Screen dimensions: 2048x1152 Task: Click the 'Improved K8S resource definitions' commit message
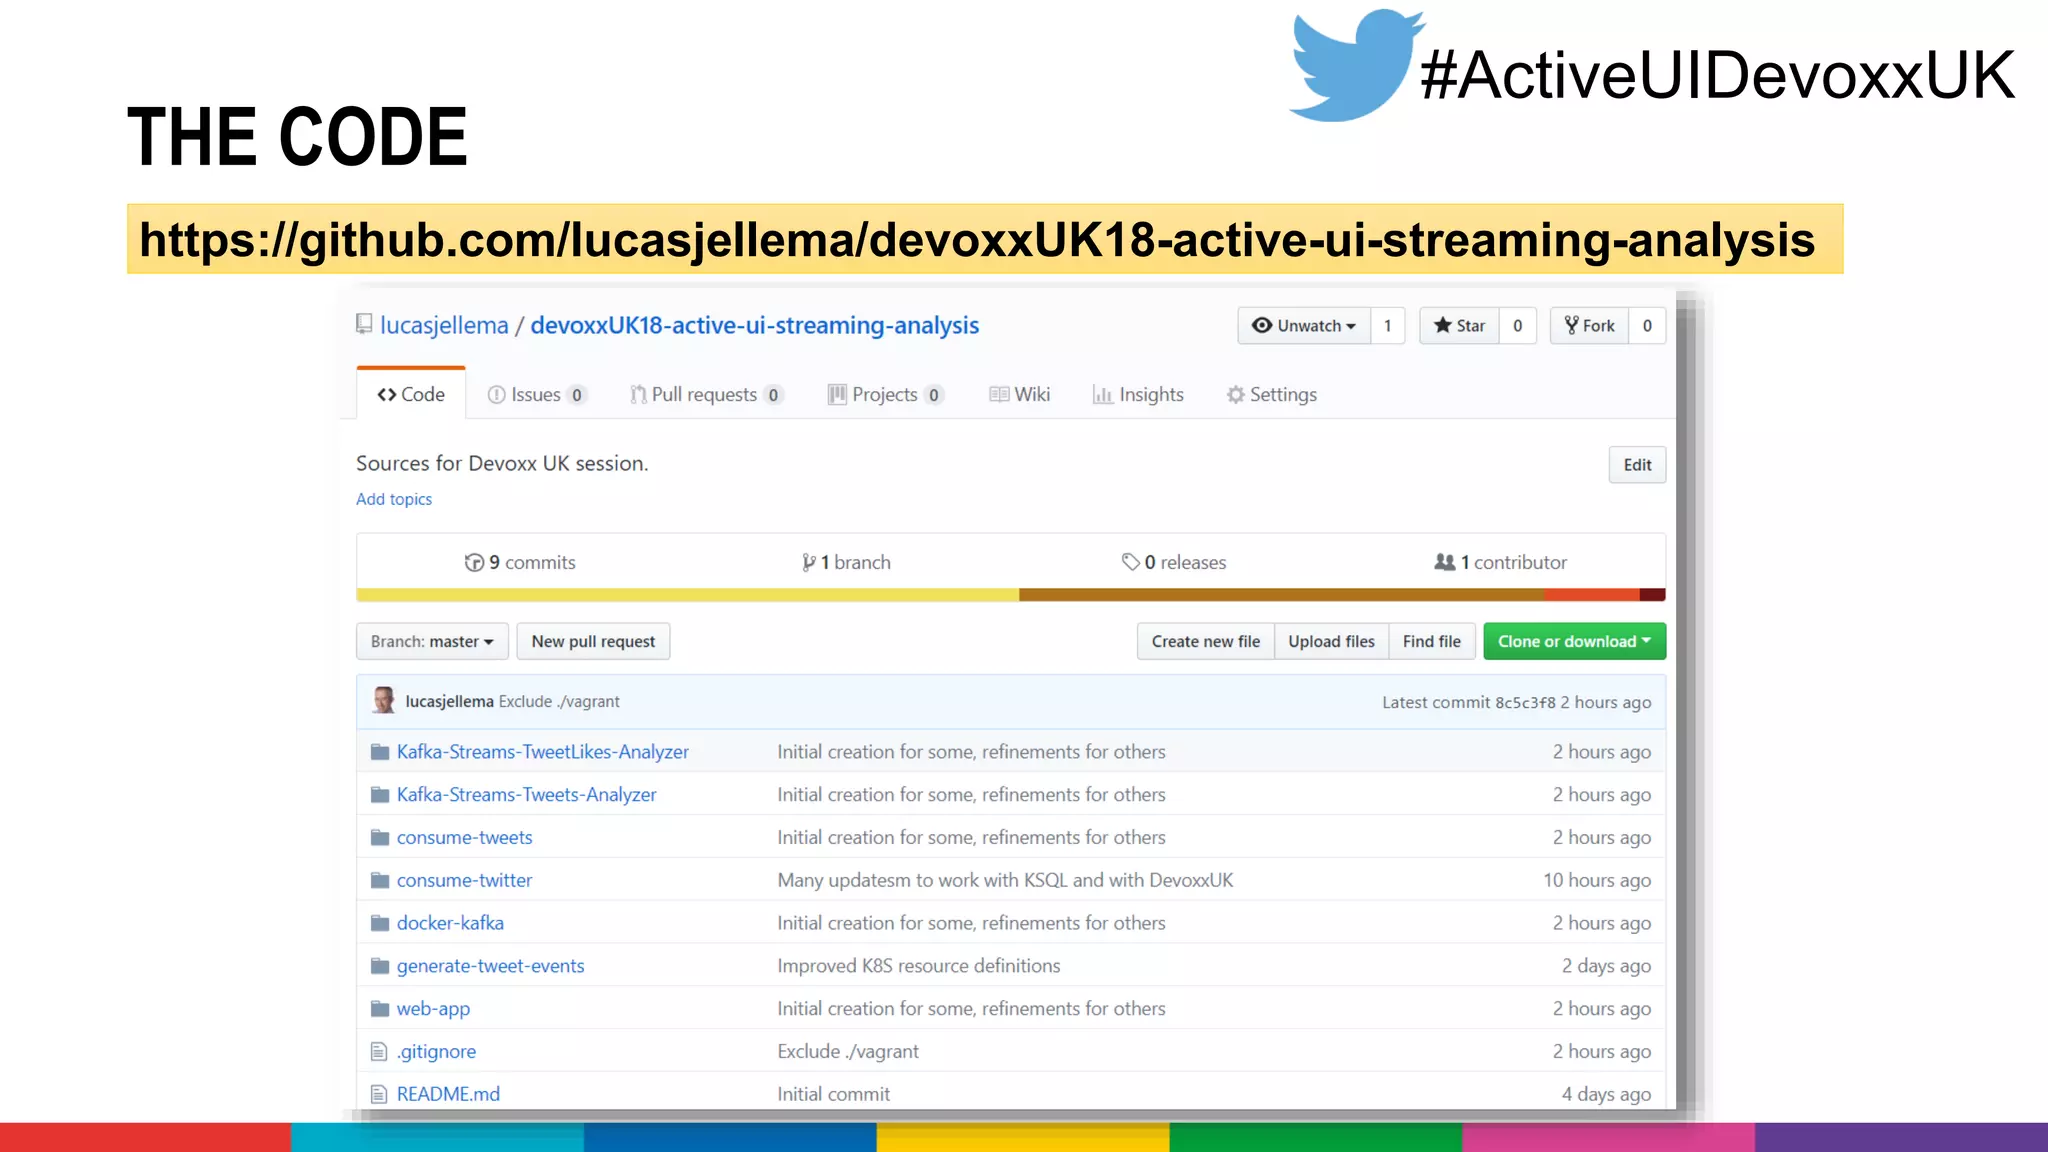click(919, 966)
